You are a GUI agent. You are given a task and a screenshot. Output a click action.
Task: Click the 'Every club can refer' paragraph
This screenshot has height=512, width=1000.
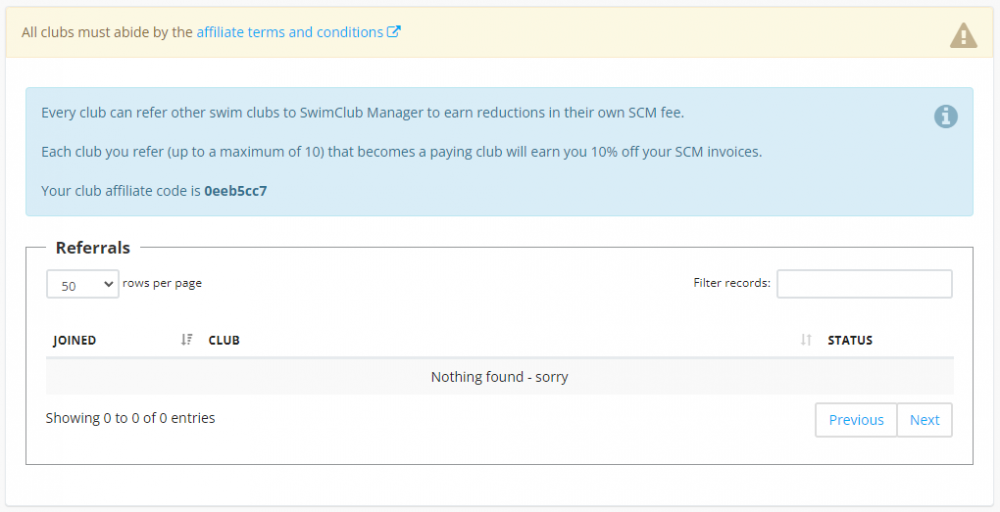coord(362,112)
